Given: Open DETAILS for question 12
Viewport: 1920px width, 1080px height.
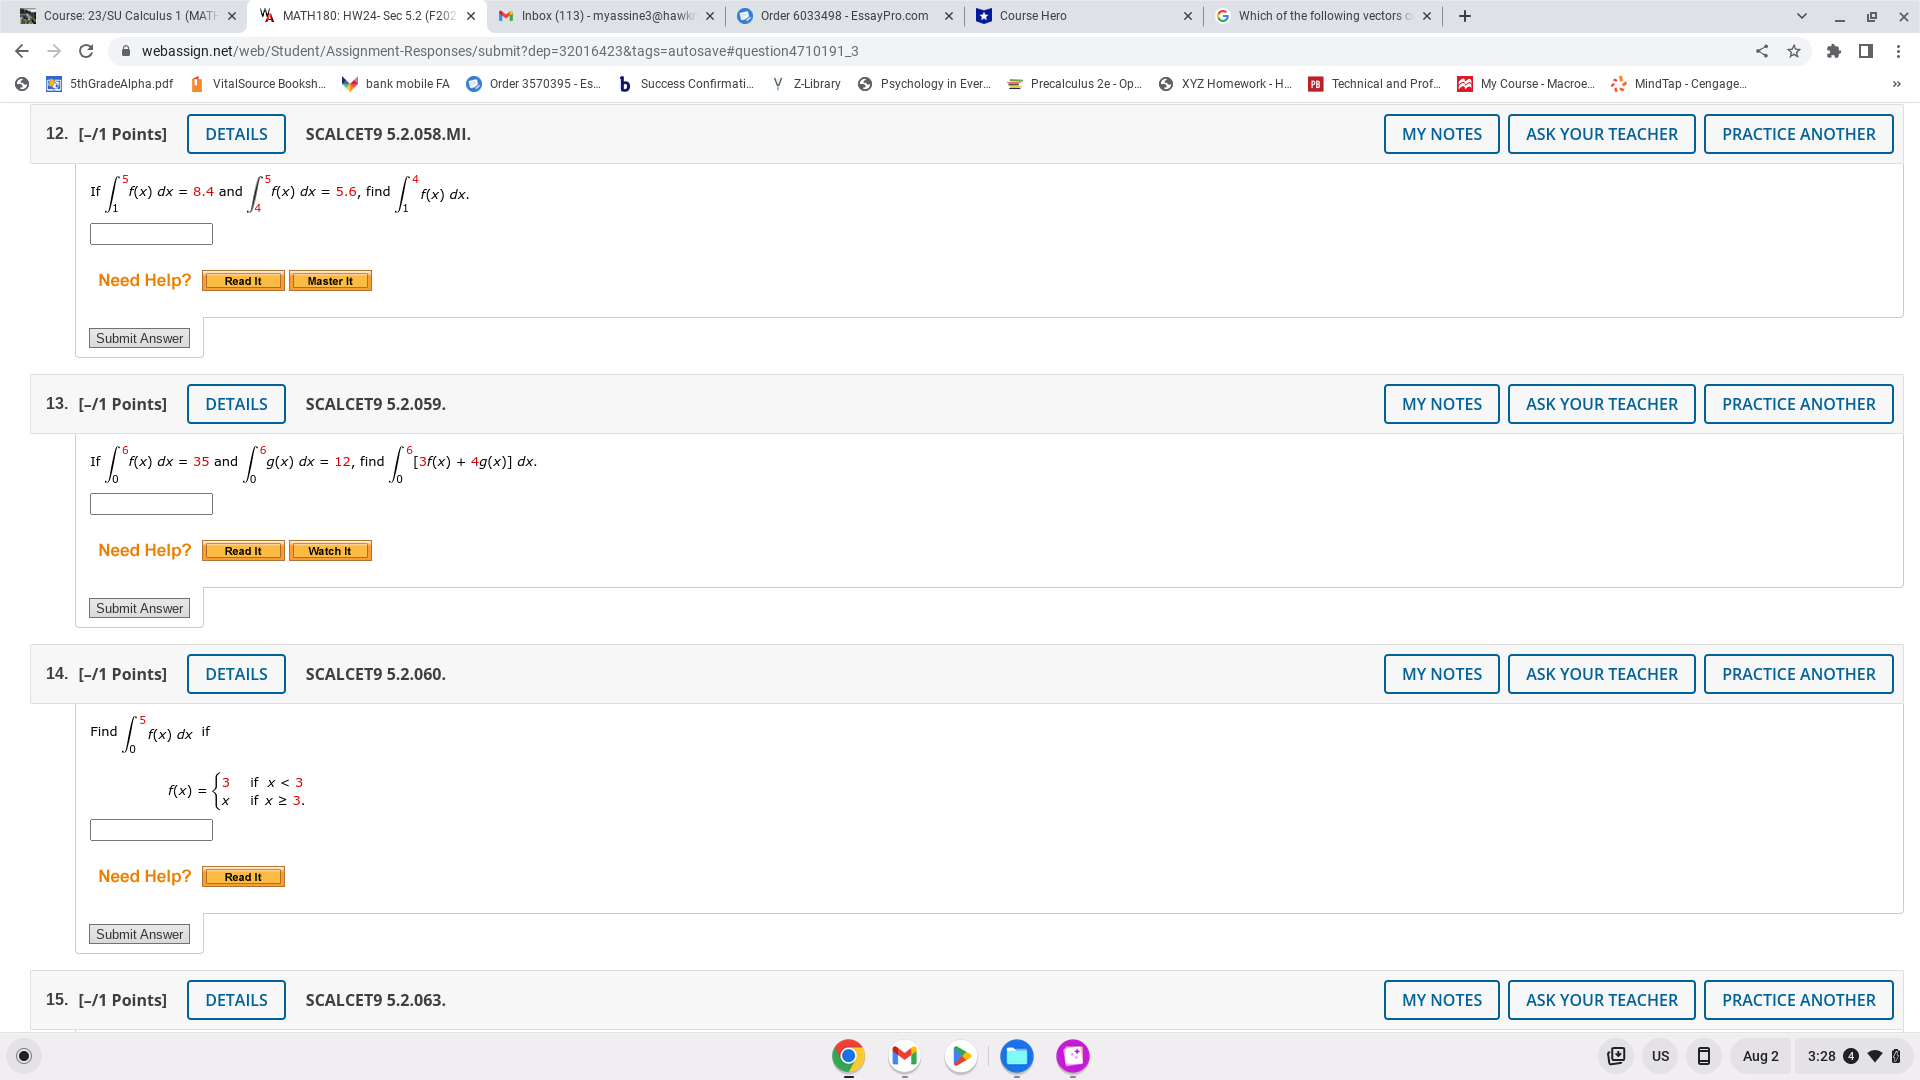Looking at the screenshot, I should 236,134.
